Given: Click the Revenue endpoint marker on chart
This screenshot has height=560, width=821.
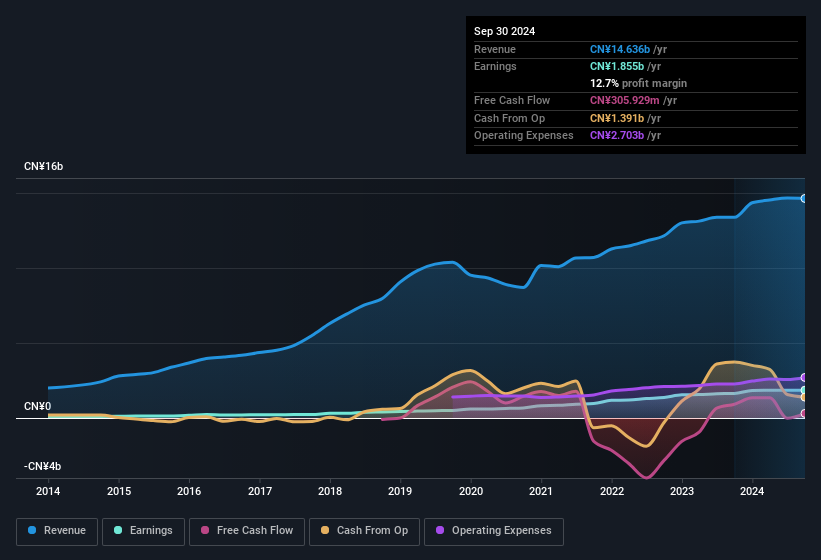Looking at the screenshot, I should [x=804, y=199].
